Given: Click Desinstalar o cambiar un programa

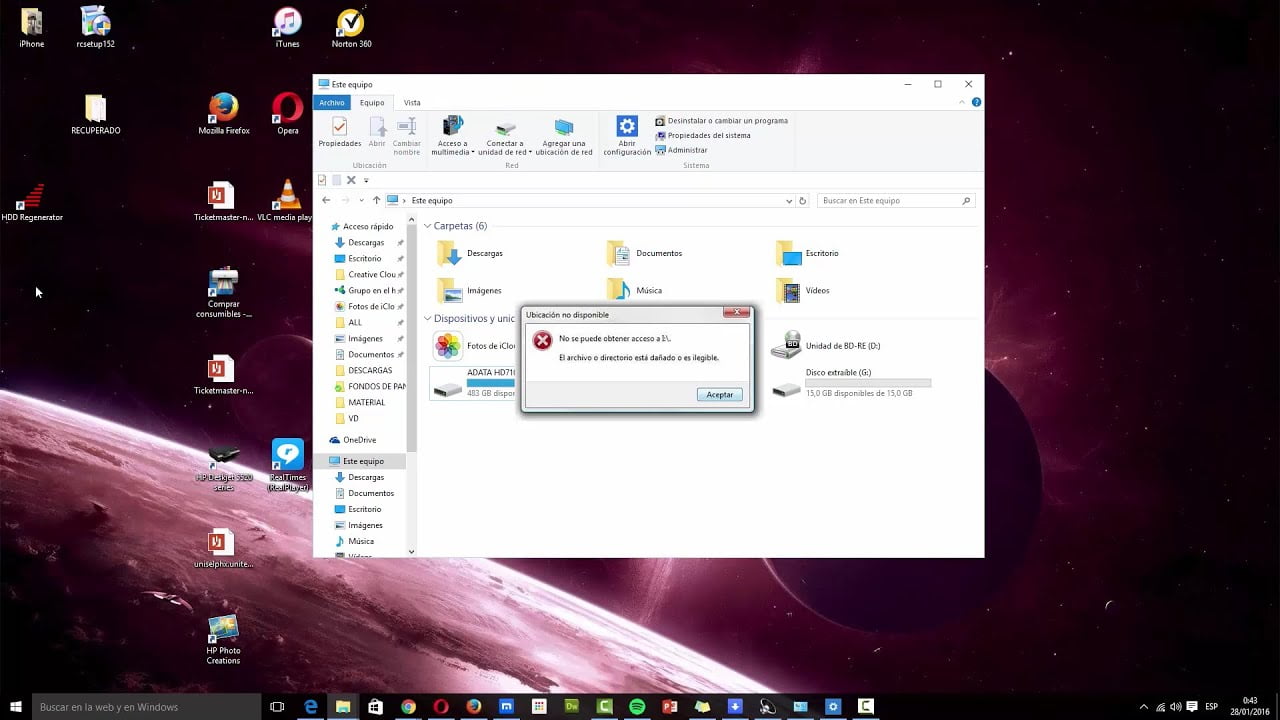Looking at the screenshot, I should (x=721, y=120).
